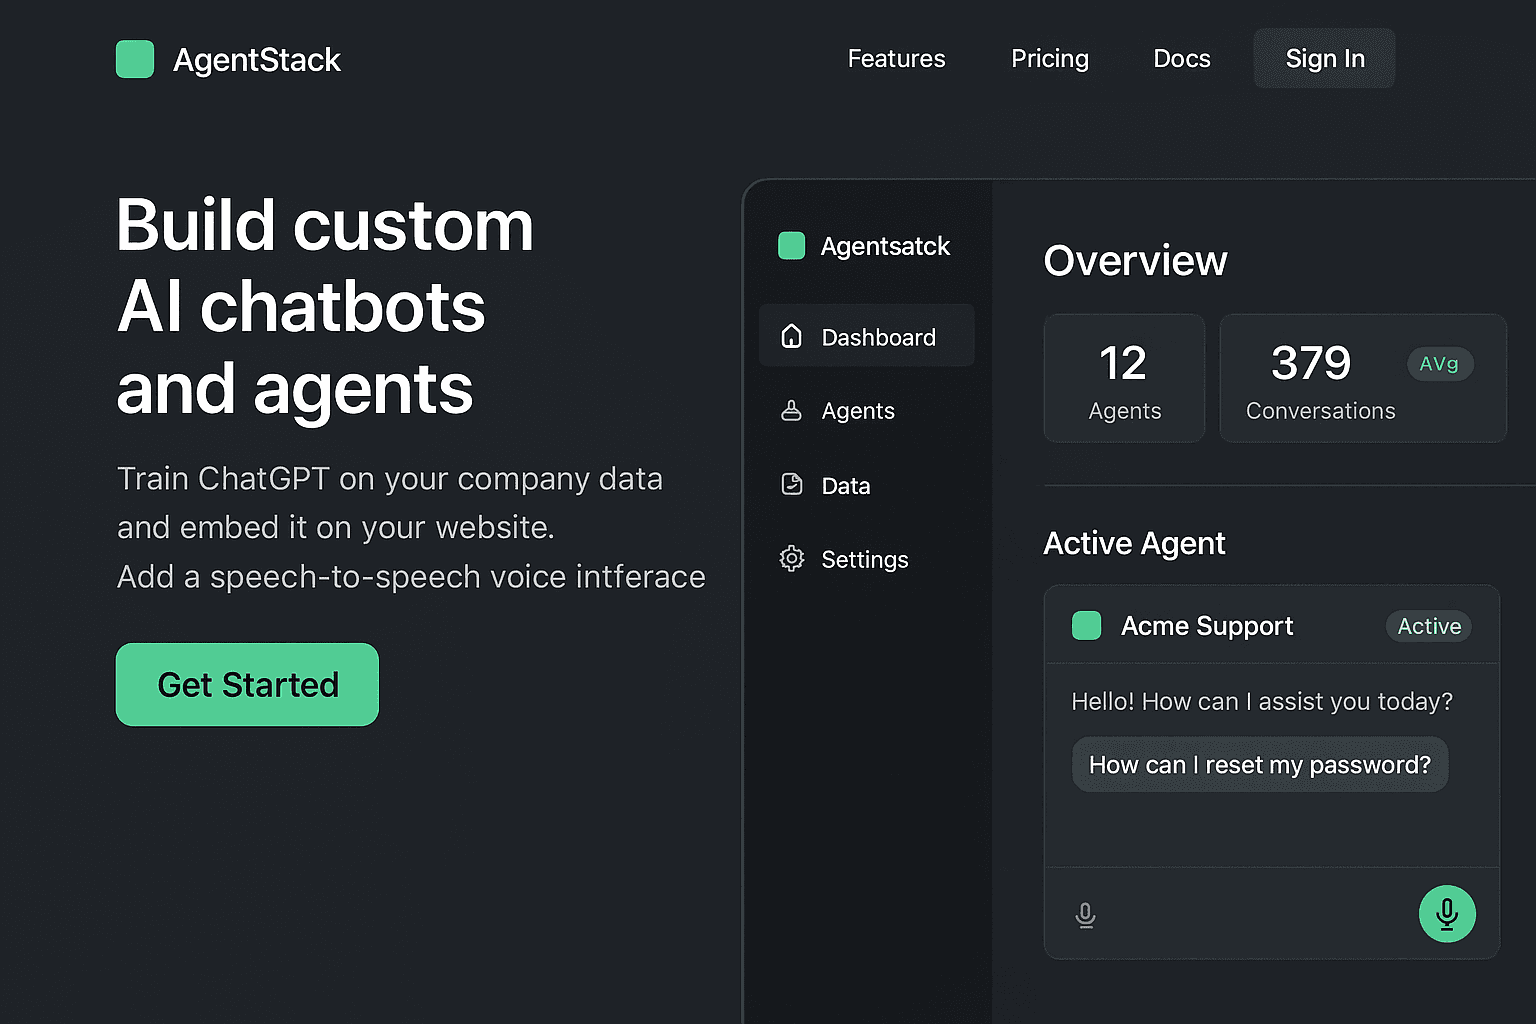The height and width of the screenshot is (1024, 1536).
Task: Click the 12 Agents stat card
Action: (x=1124, y=378)
